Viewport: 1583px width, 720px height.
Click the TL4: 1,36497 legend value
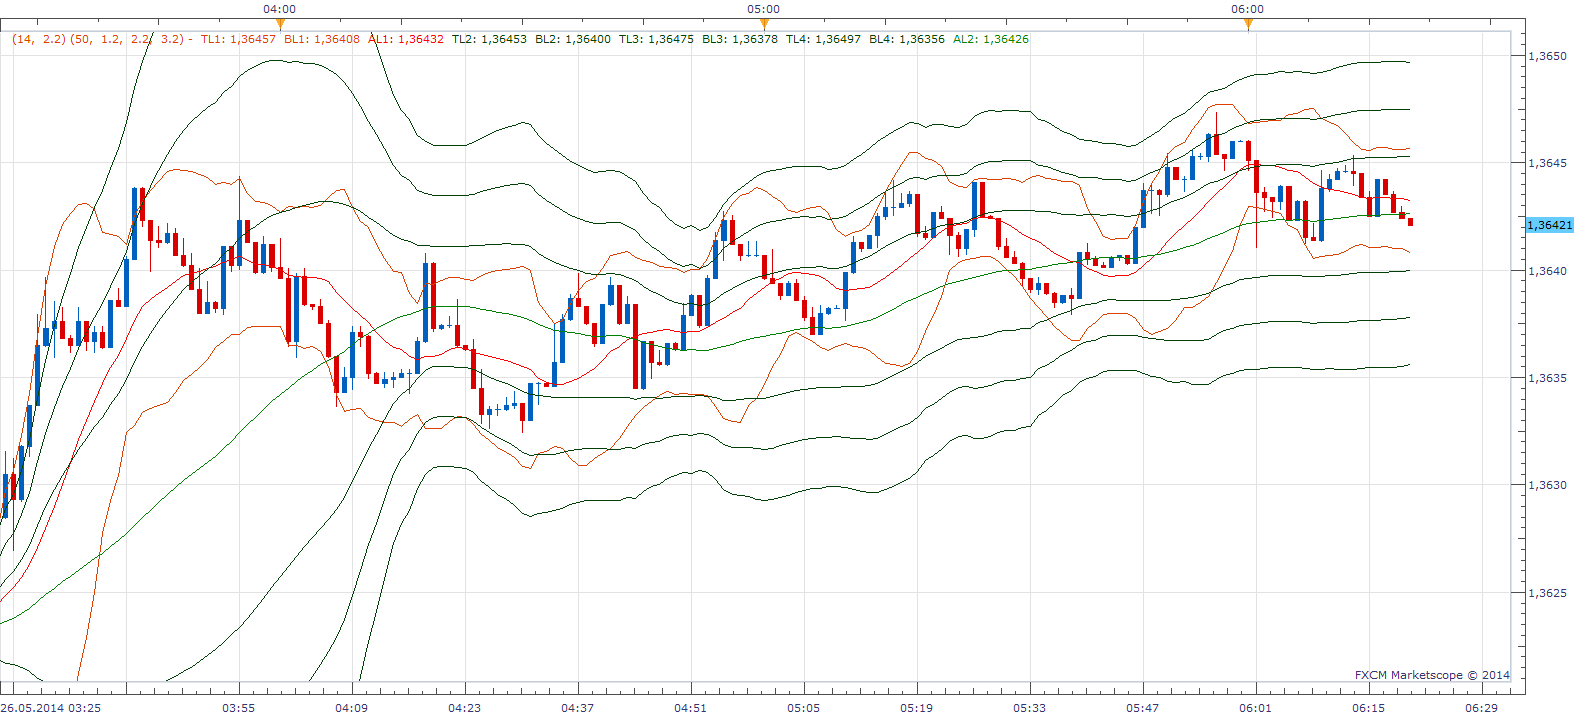(823, 40)
